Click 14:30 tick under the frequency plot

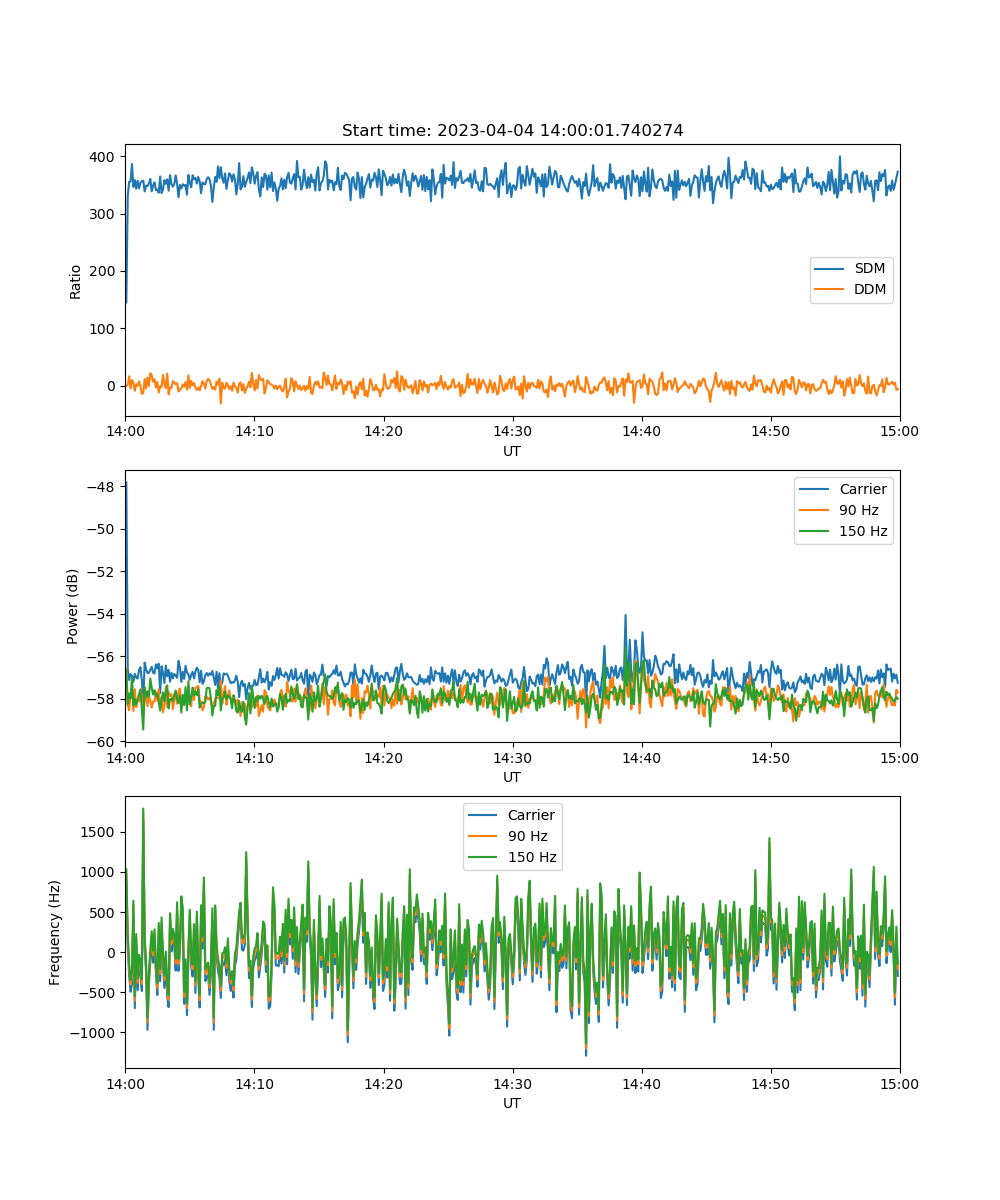coord(512,1083)
